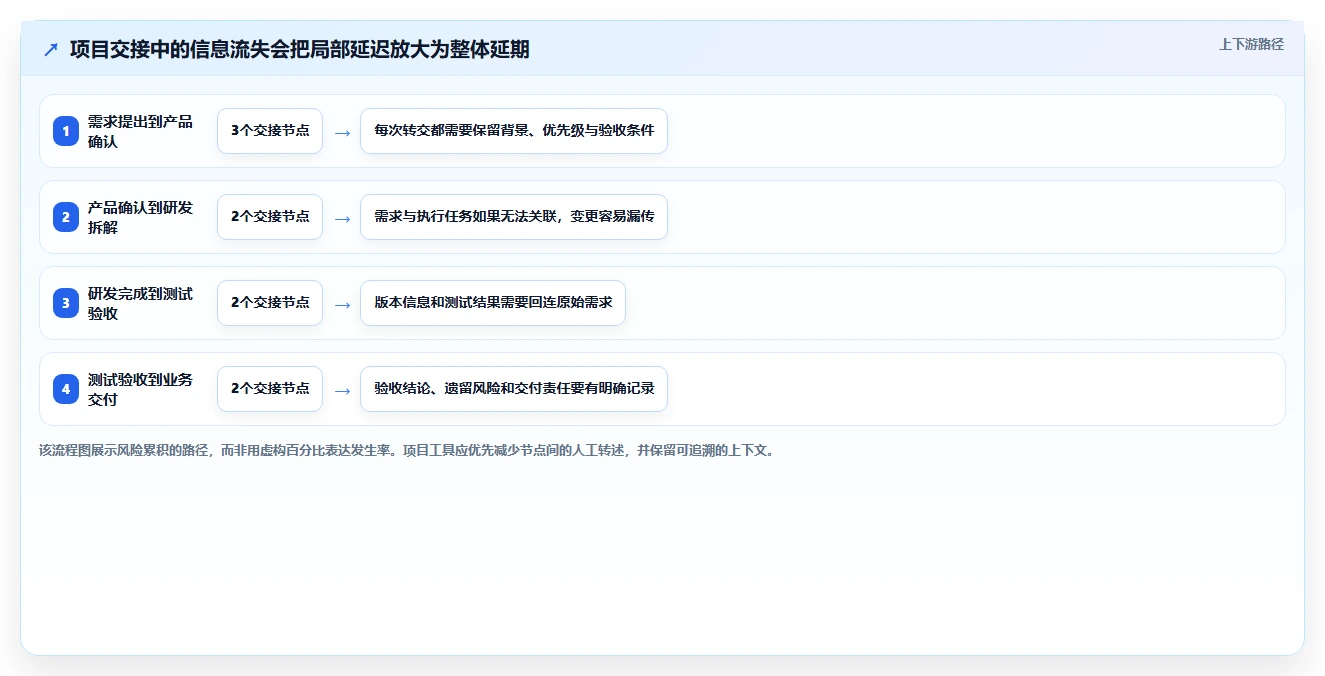Click the 需求提出到产品确认 step label
The image size is (1325, 676).
click(x=141, y=131)
